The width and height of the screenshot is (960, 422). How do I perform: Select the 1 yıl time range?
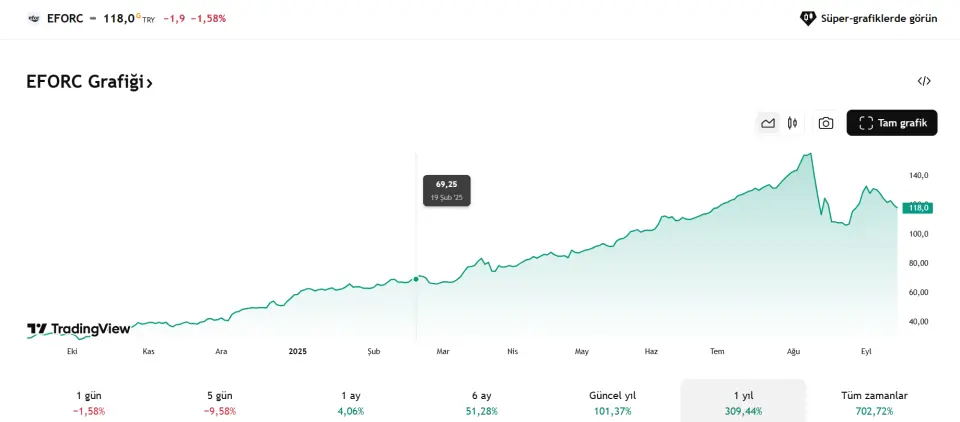(x=743, y=403)
